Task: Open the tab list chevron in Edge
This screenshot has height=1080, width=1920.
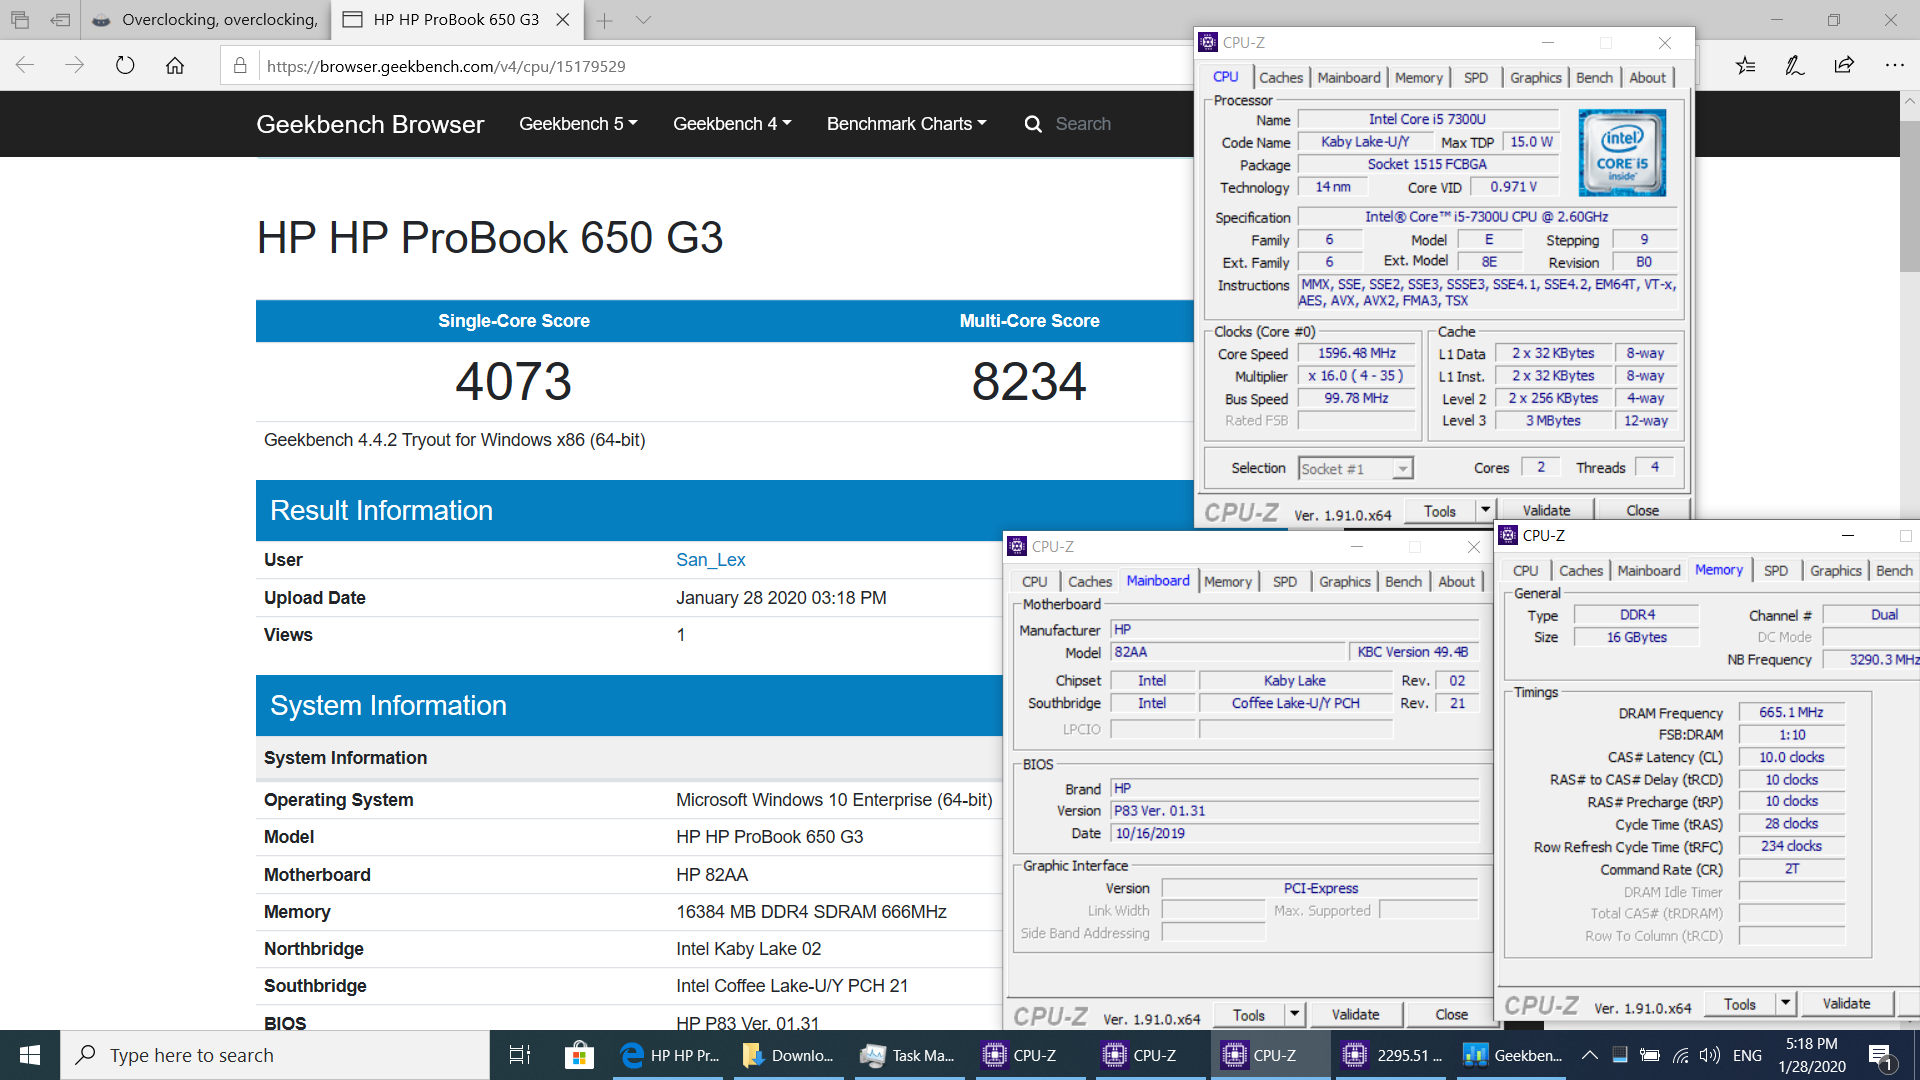Action: [x=643, y=20]
